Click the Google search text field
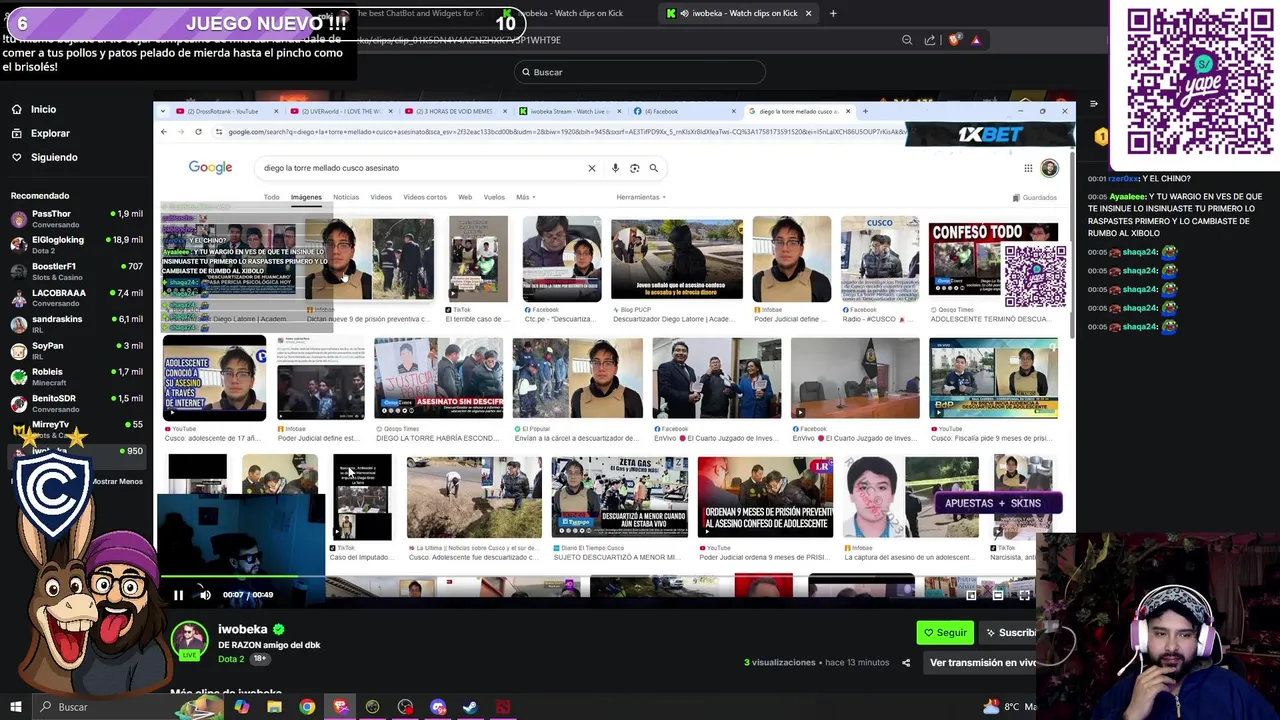Screen dimensions: 1280x720 [420, 168]
